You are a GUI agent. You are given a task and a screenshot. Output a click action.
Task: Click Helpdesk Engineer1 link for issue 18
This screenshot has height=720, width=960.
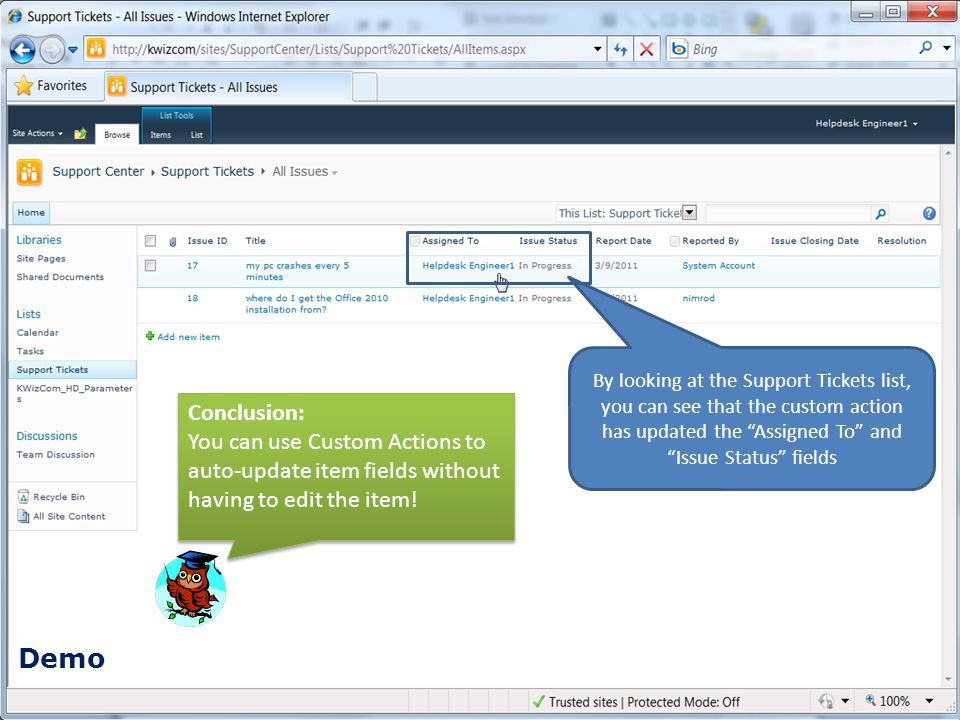tap(468, 298)
